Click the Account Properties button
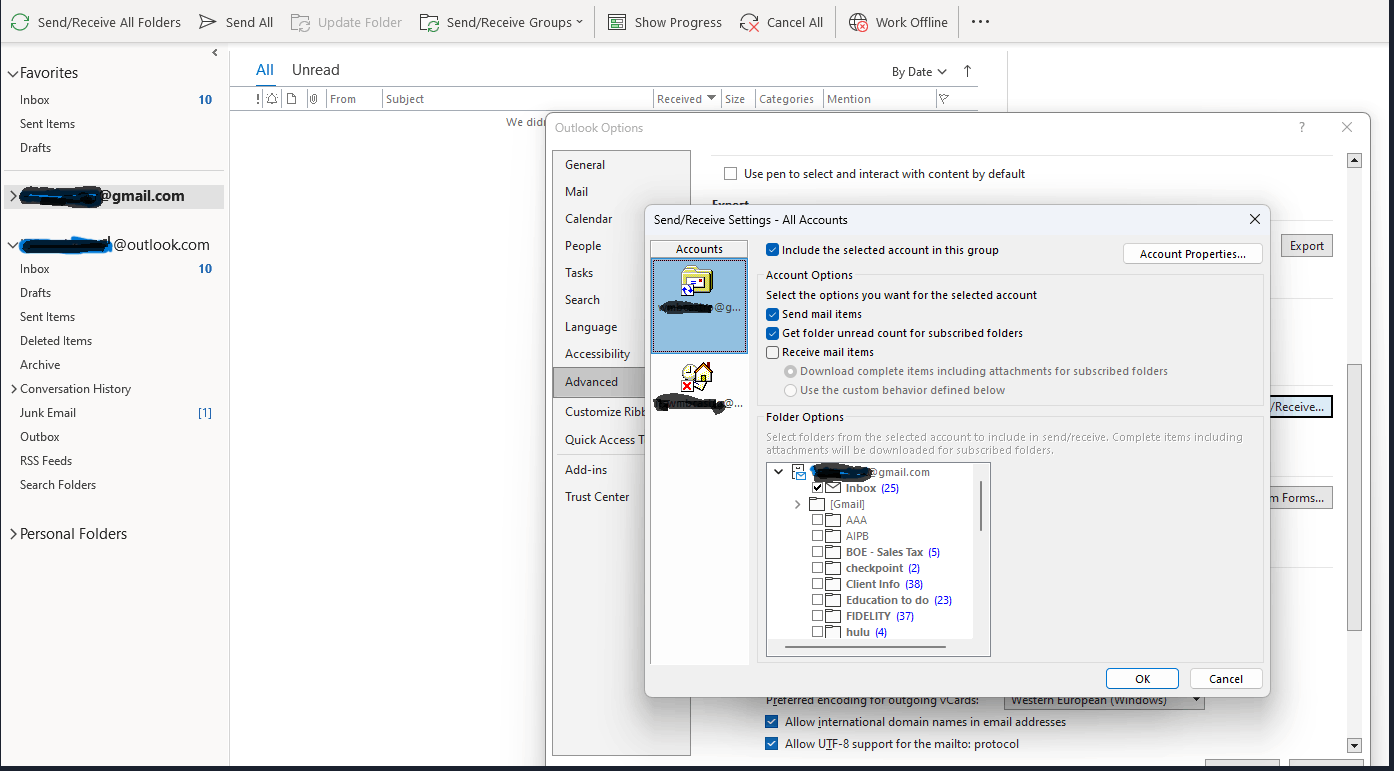The image size is (1394, 771). click(1192, 253)
